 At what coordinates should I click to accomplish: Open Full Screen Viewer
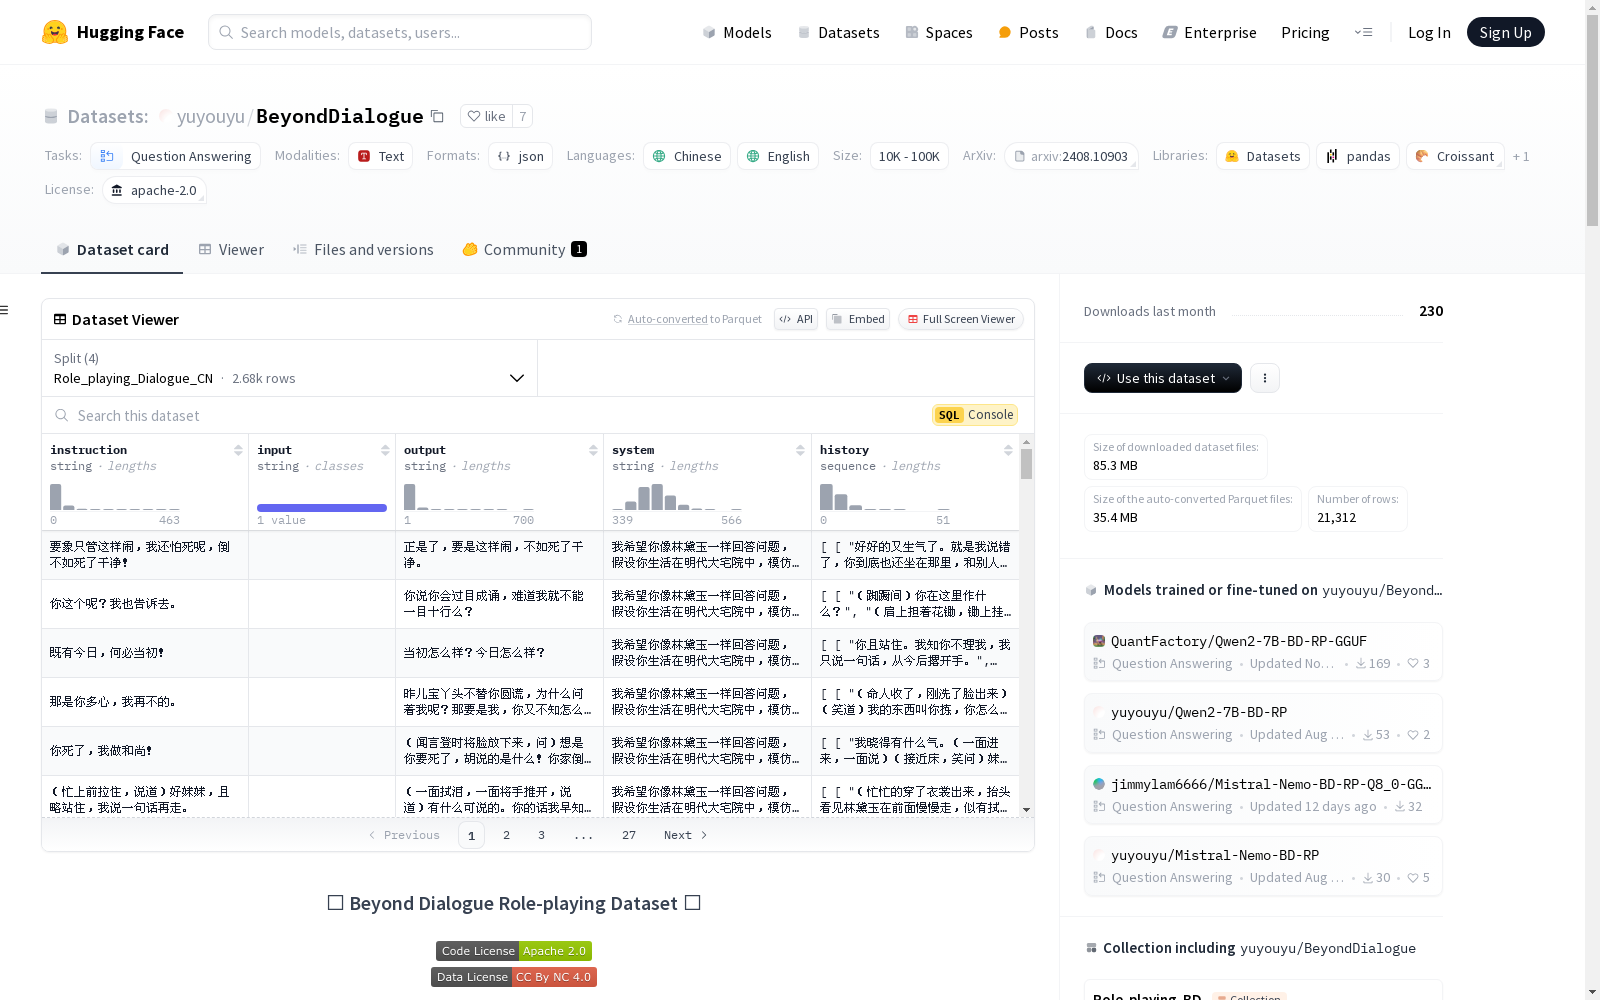click(x=961, y=319)
